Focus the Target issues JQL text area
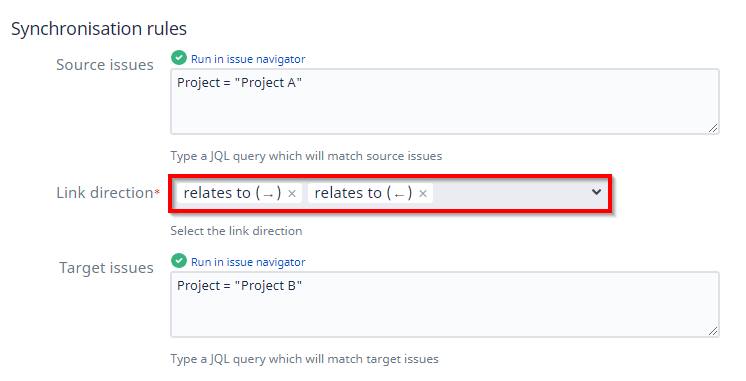 [445, 304]
